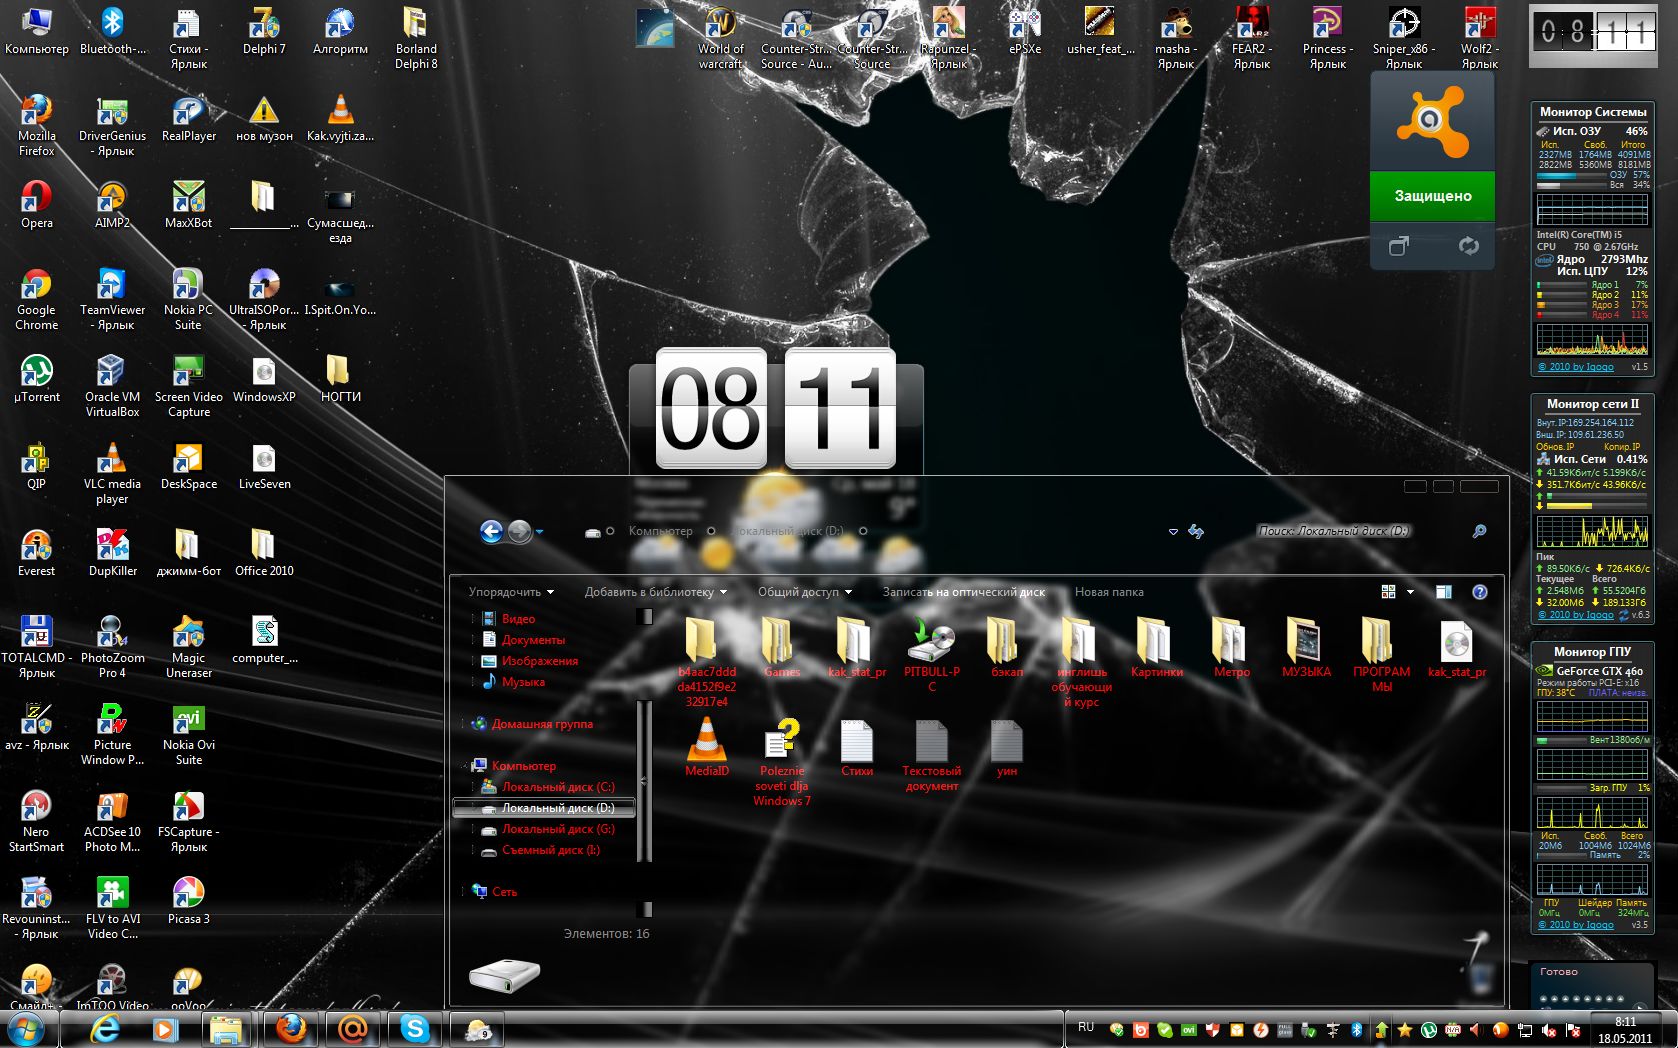Select Локальный диск (C:) in navigation tree

point(557,787)
